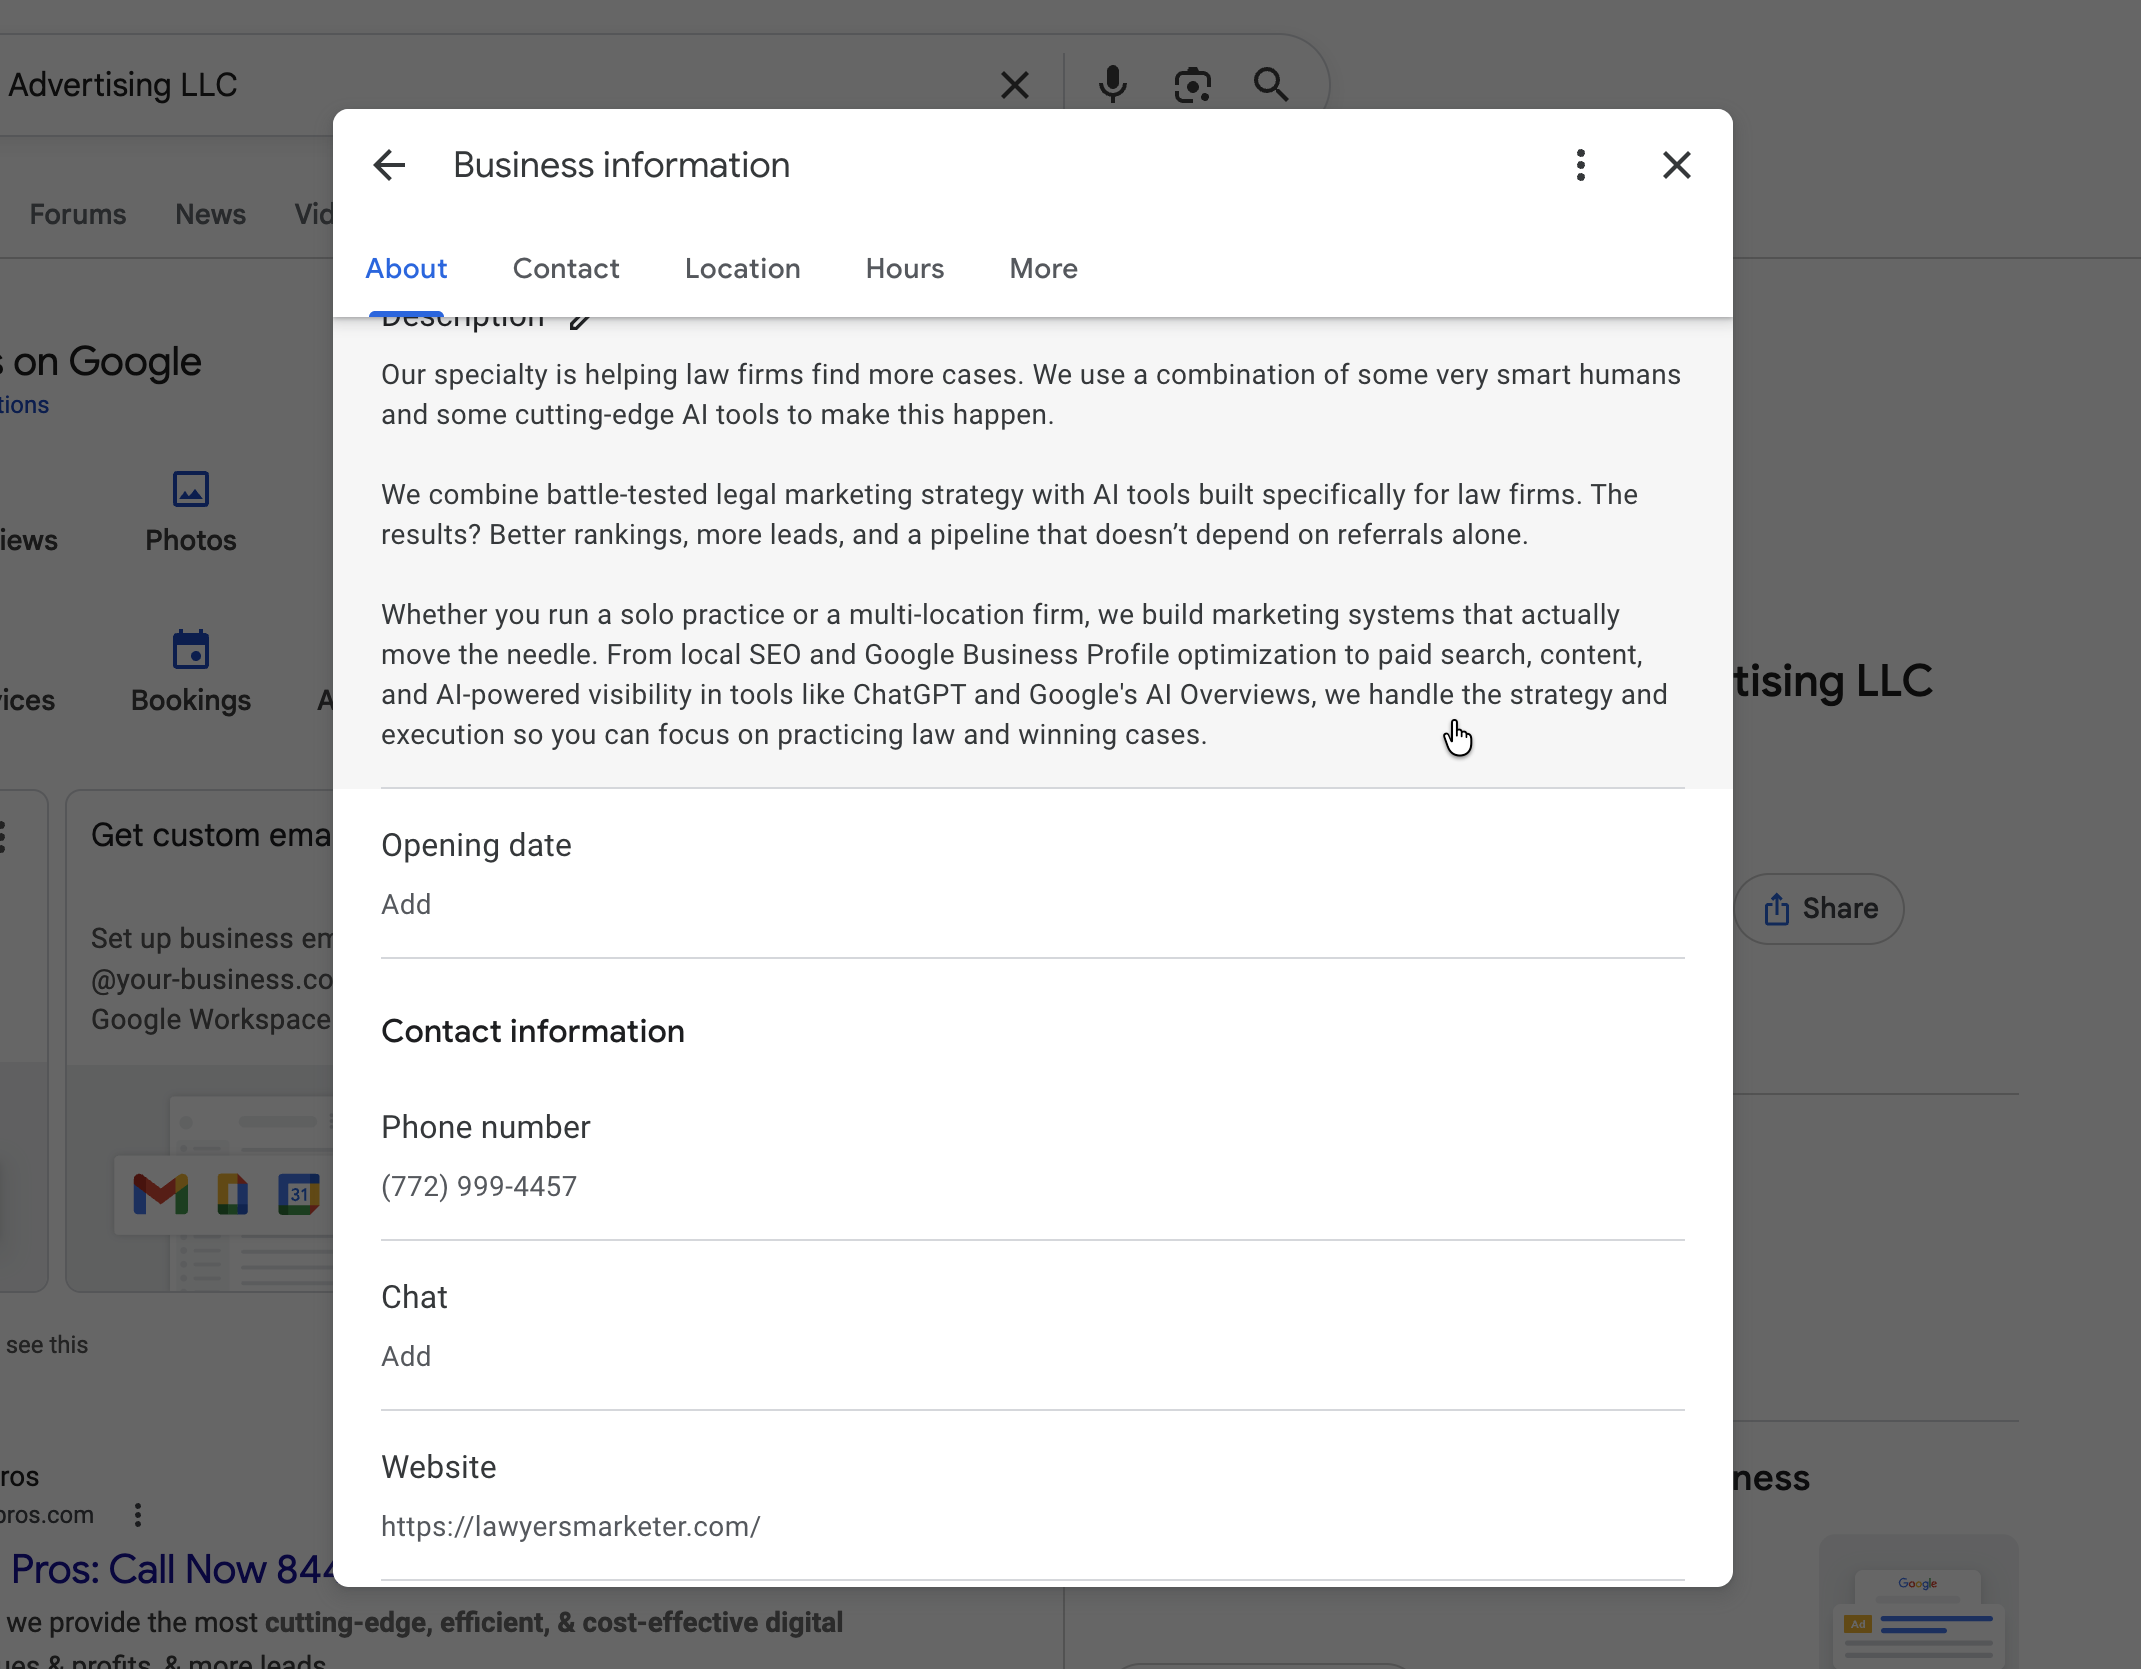
Task: Close the Business information dialog
Action: tap(1676, 165)
